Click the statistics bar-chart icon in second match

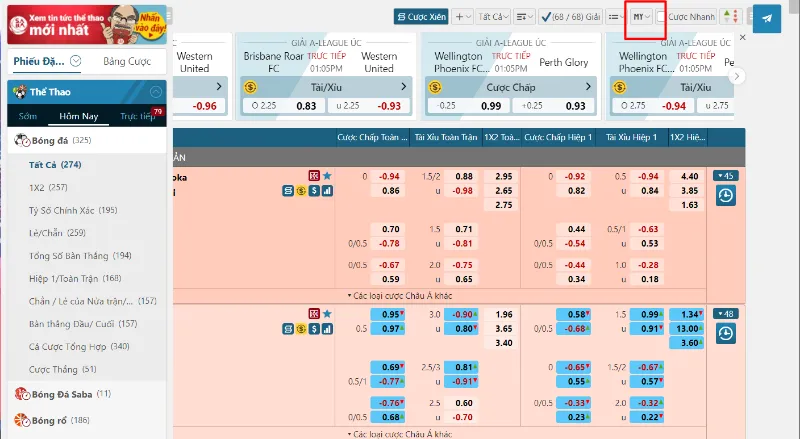click(327, 329)
